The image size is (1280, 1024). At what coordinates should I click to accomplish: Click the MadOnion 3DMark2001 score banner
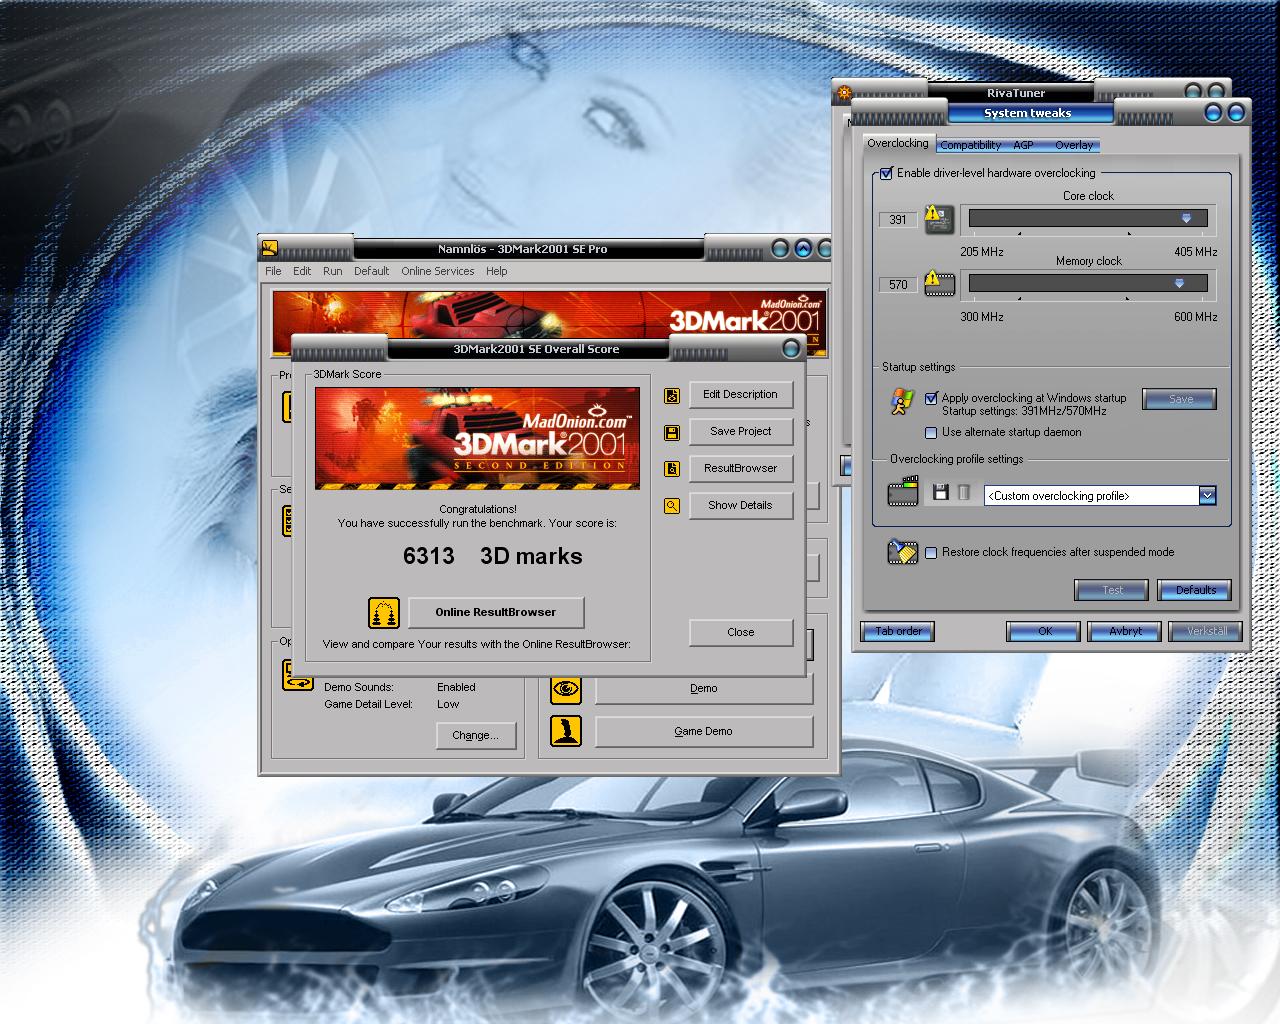click(478, 438)
